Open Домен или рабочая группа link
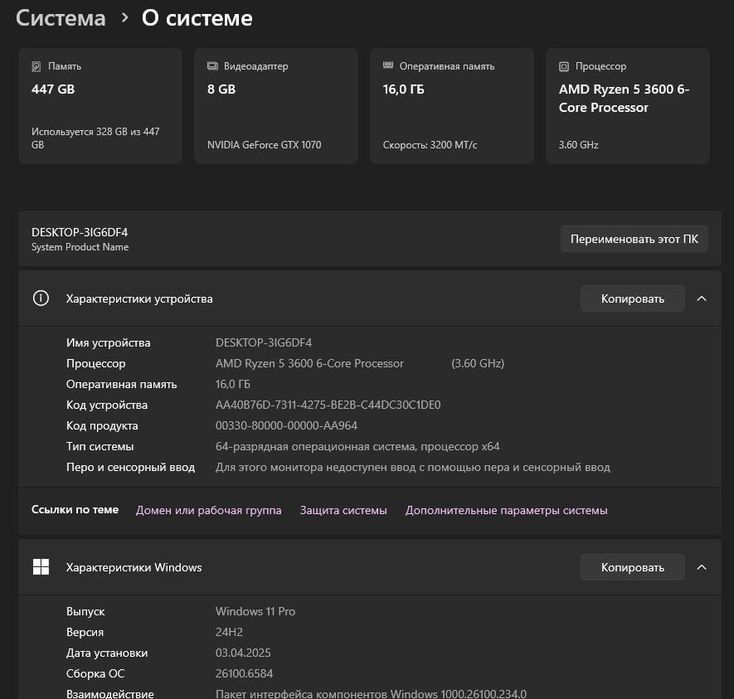The width and height of the screenshot is (734, 699). 208,510
